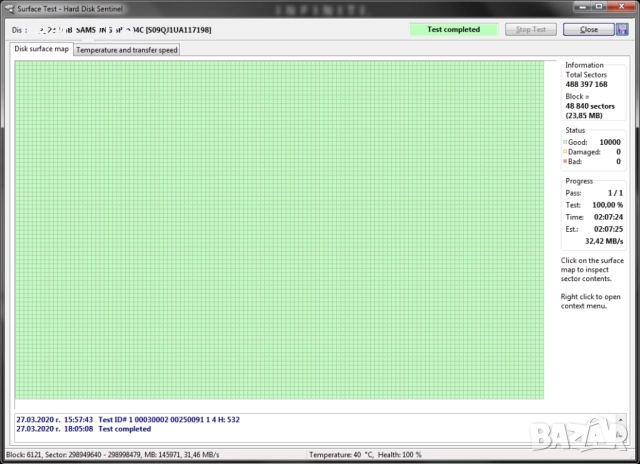The height and width of the screenshot is (464, 640).
Task: Click the Total Sectors value in Information
Action: (586, 84)
